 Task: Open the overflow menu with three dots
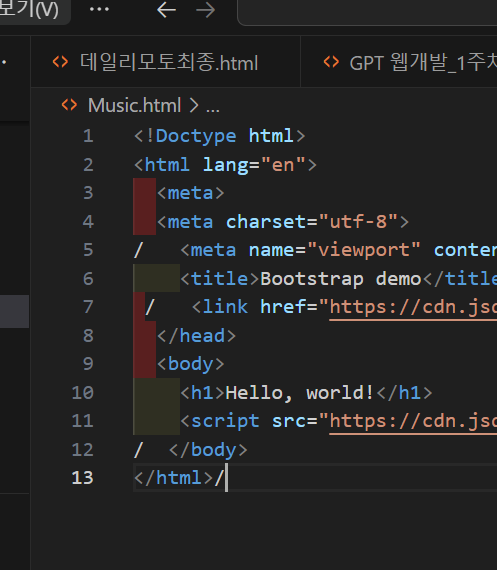(99, 10)
